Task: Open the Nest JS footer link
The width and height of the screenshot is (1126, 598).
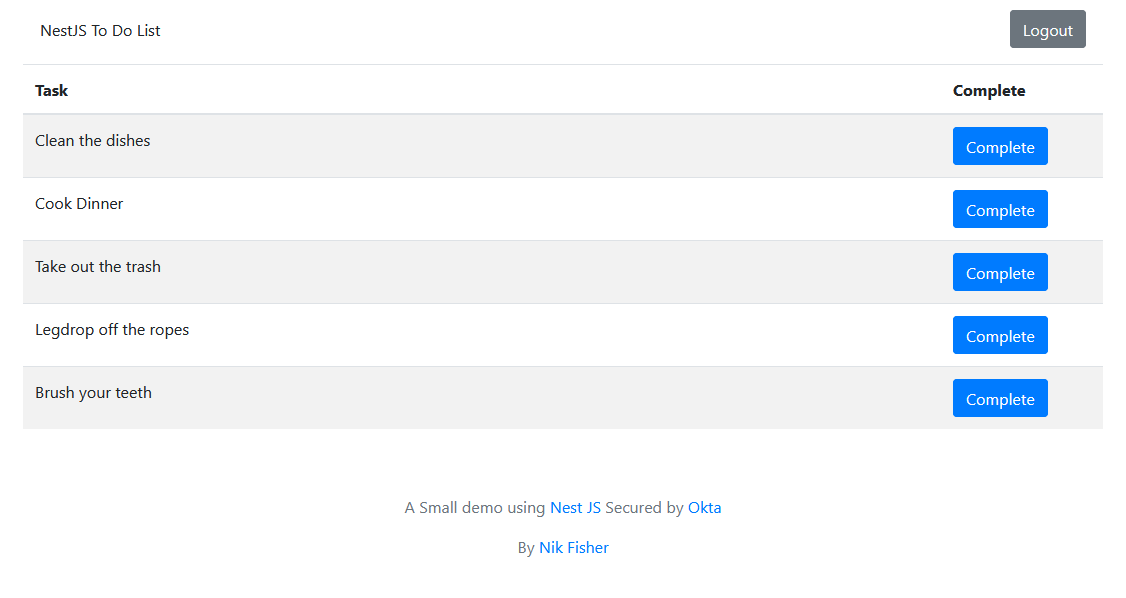Action: pos(575,508)
